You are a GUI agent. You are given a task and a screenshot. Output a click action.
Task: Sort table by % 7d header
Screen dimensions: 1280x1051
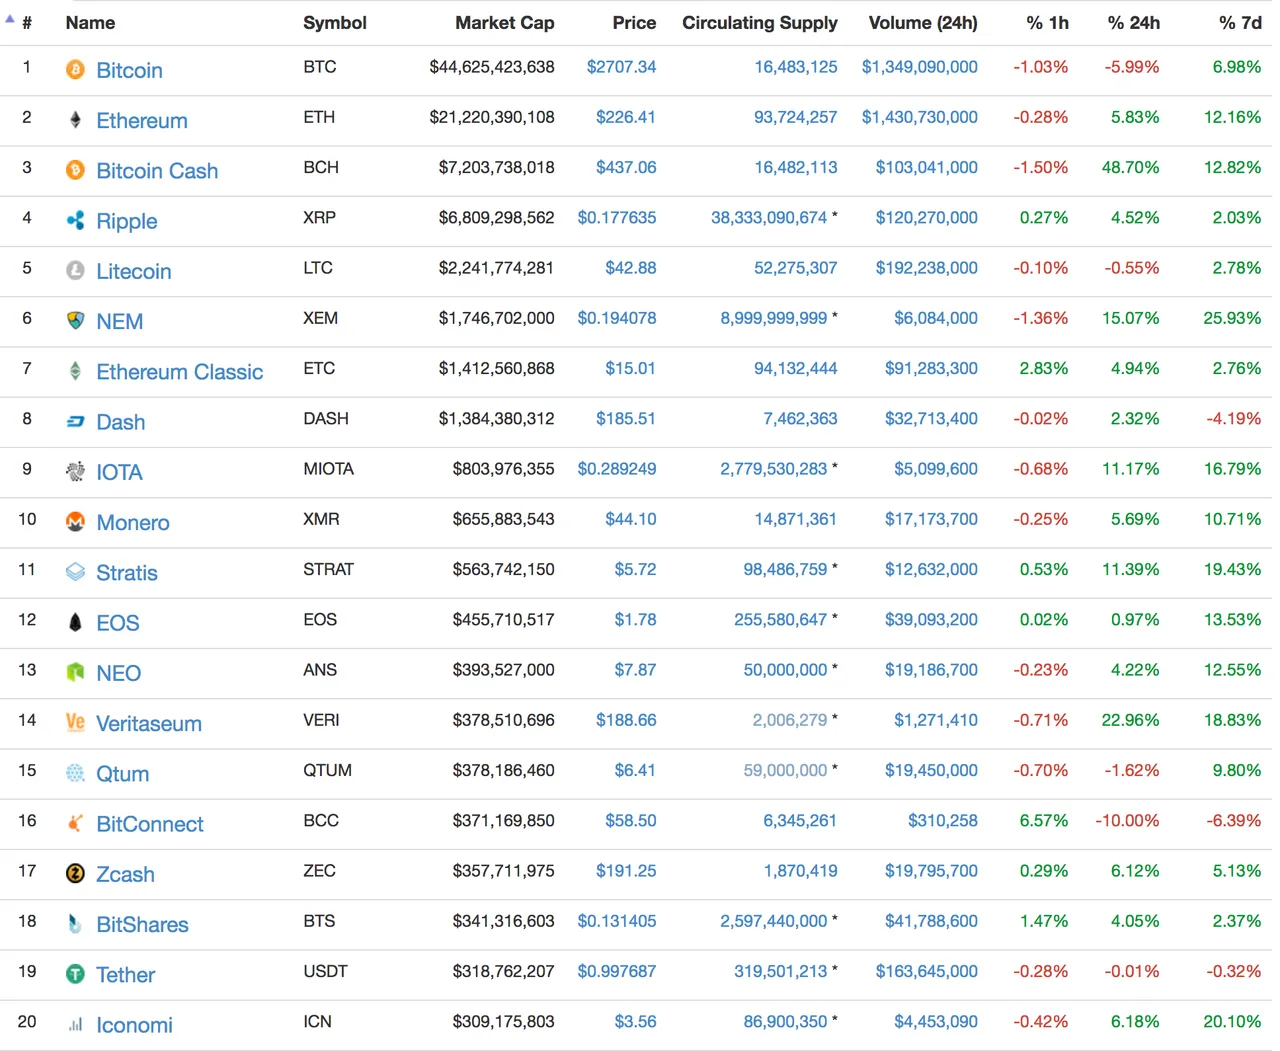1240,22
